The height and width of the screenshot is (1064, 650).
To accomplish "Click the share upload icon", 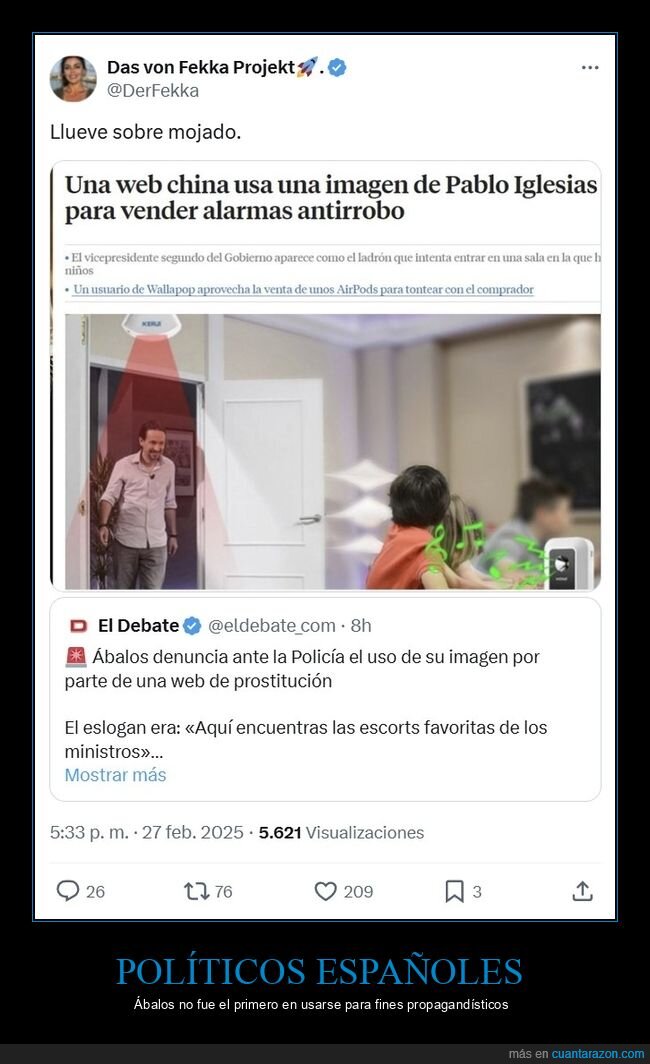I will pos(582,891).
